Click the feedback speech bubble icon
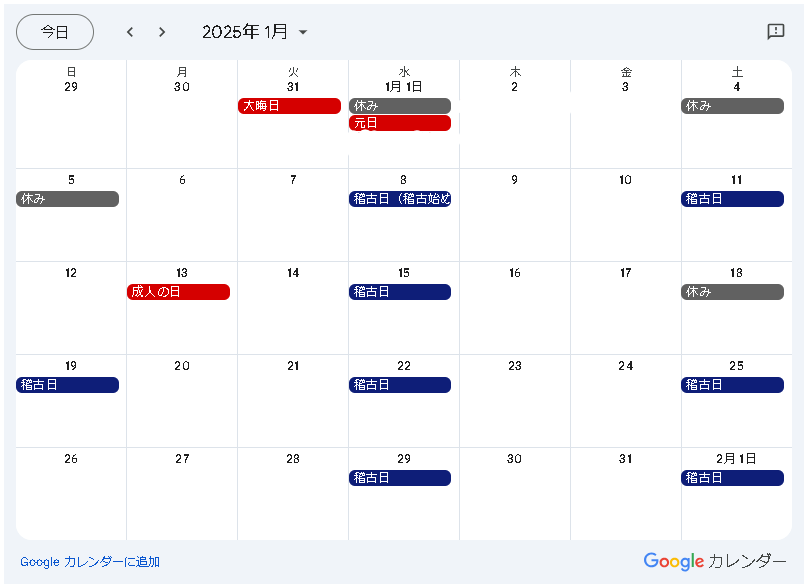The image size is (806, 587). tap(775, 32)
